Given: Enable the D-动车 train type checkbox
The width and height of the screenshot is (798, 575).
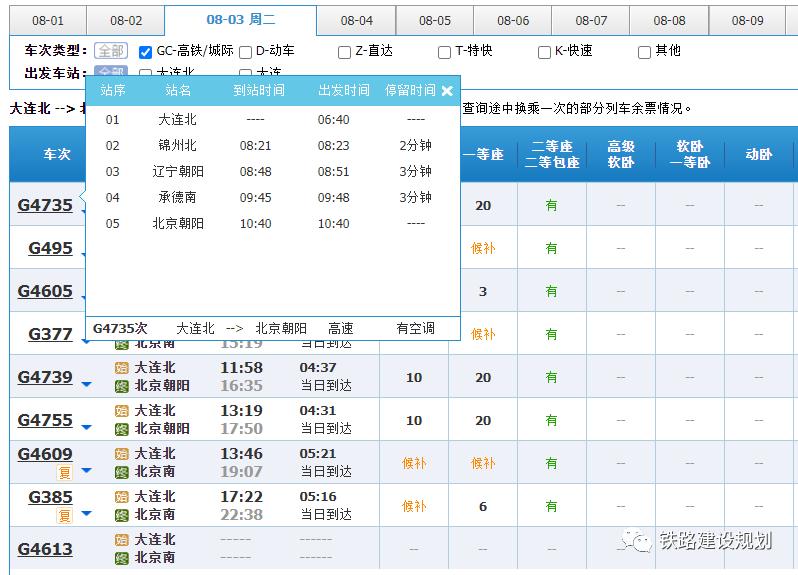Looking at the screenshot, I should pyautogui.click(x=245, y=52).
